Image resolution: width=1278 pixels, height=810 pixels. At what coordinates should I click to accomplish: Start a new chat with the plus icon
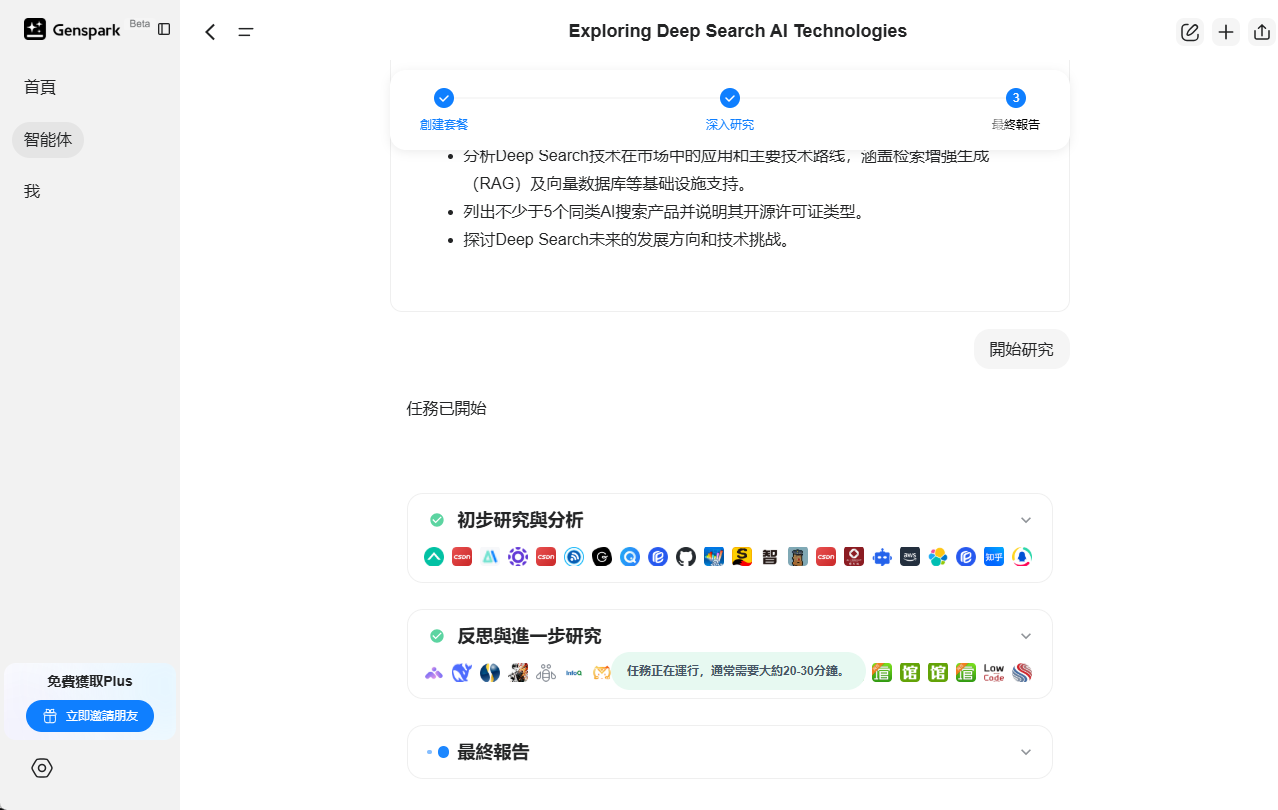[1226, 32]
